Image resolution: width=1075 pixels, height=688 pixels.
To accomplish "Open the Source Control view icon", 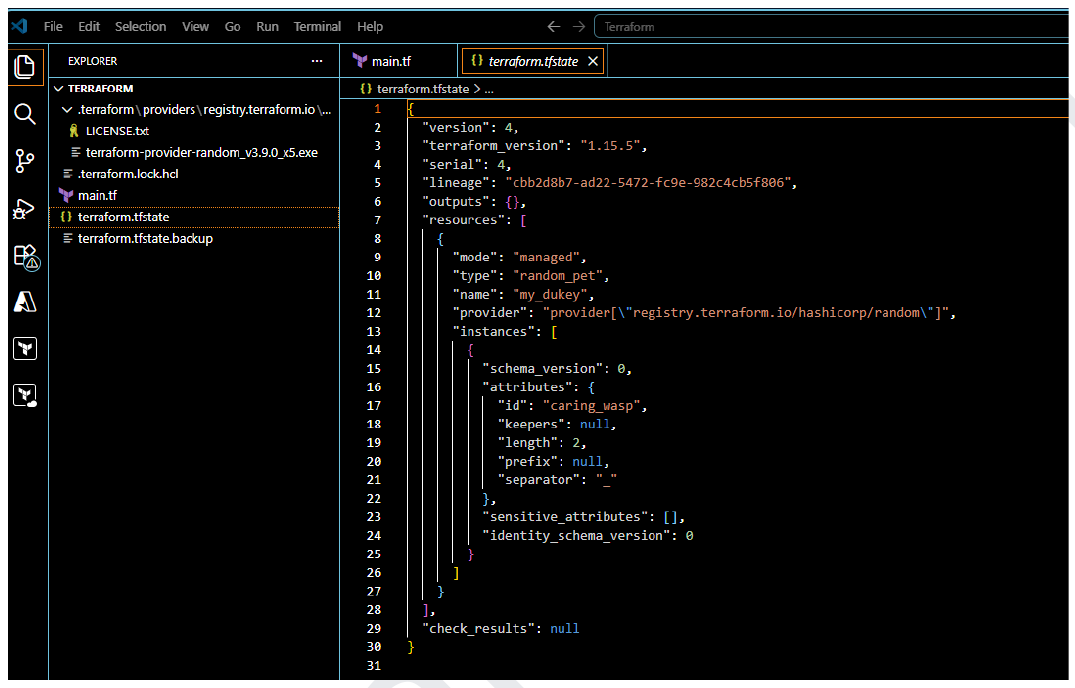I will (25, 161).
